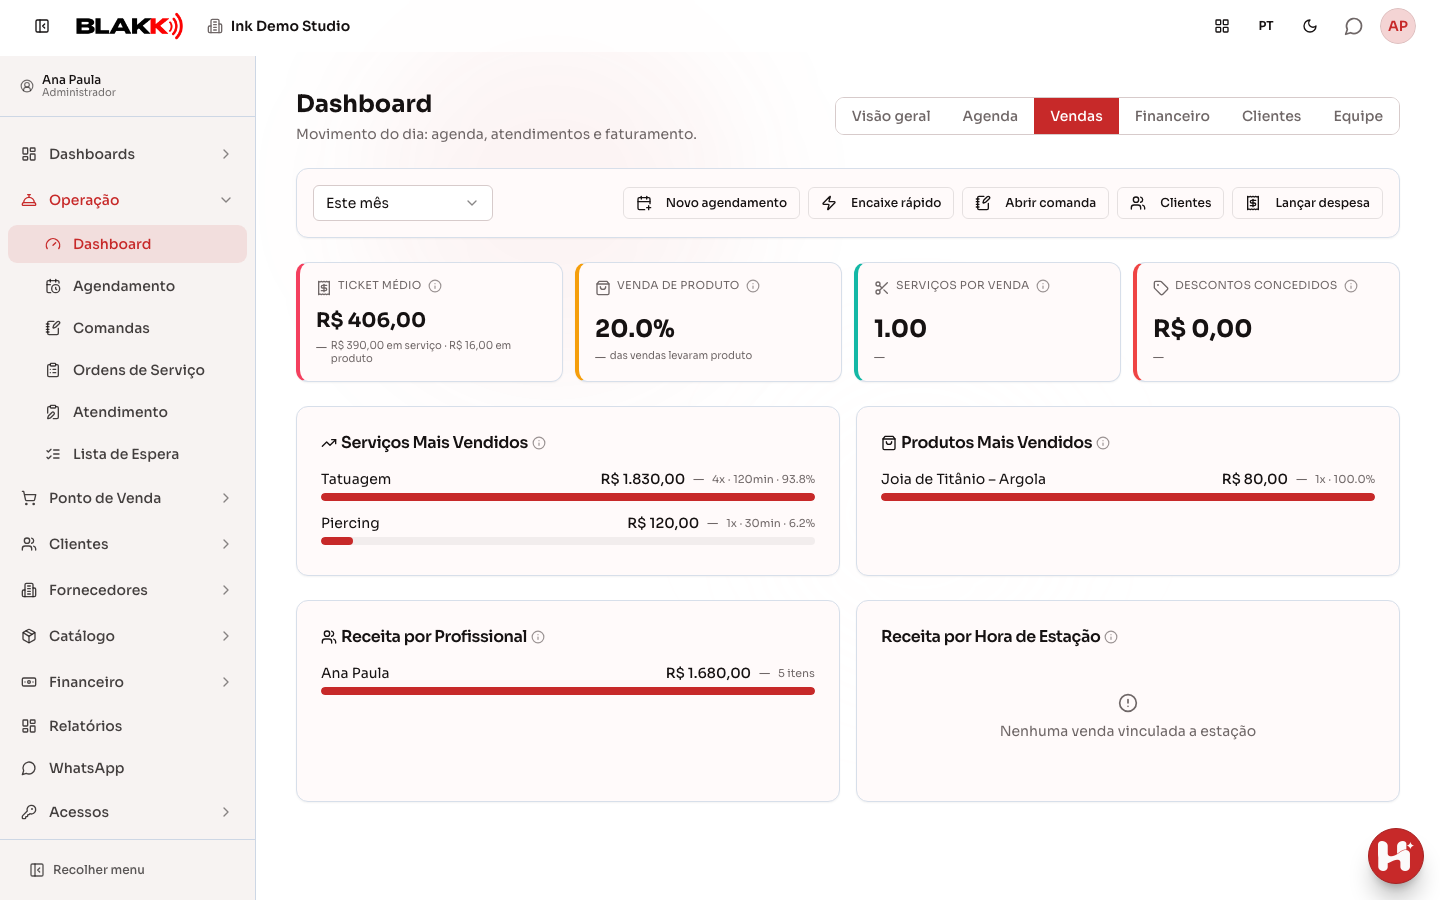Screen dimensions: 1440x900
Task: Open the floating red assistant button
Action: [1396, 856]
